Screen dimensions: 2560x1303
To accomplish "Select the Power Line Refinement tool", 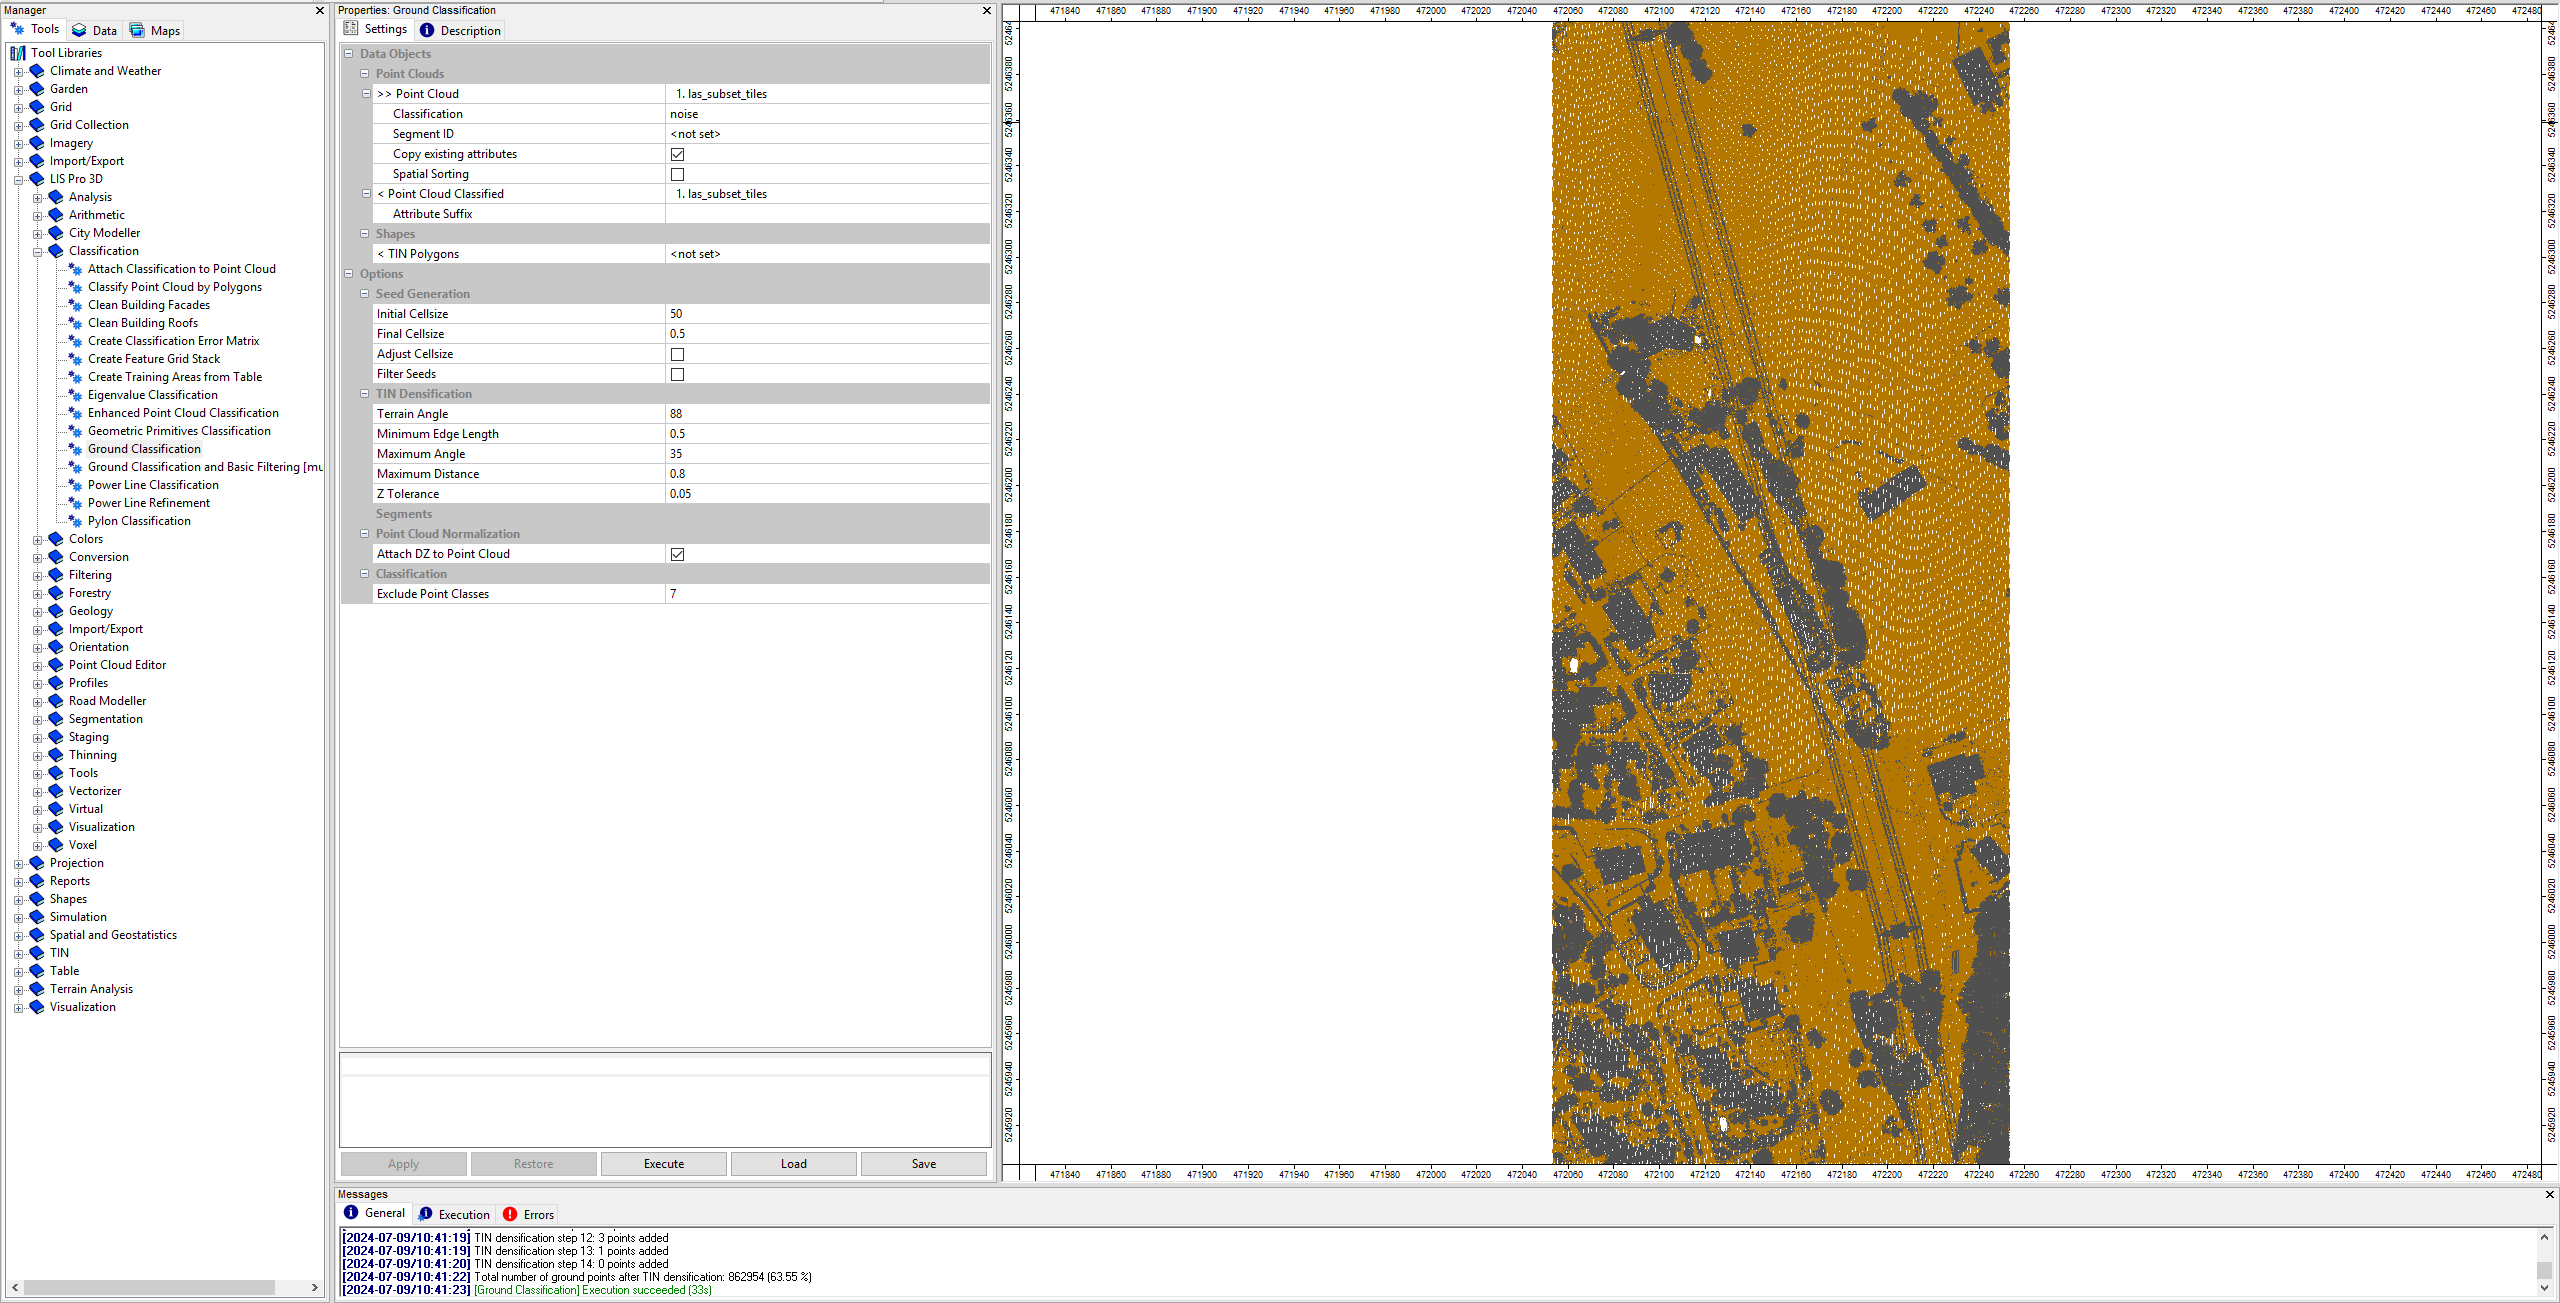I will 149,503.
